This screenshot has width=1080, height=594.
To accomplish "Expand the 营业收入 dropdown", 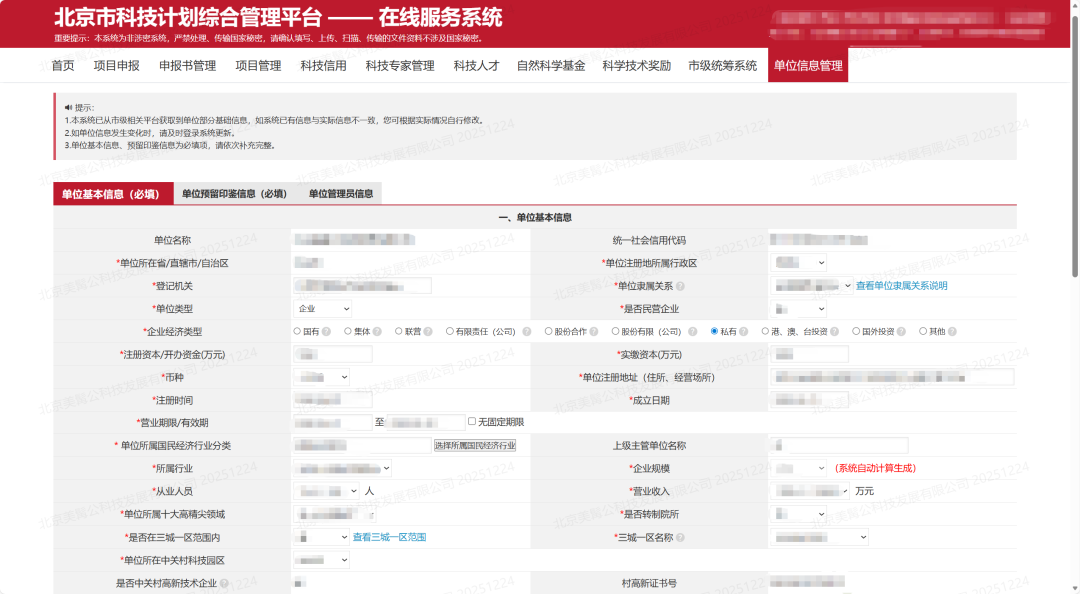I will click(x=809, y=491).
